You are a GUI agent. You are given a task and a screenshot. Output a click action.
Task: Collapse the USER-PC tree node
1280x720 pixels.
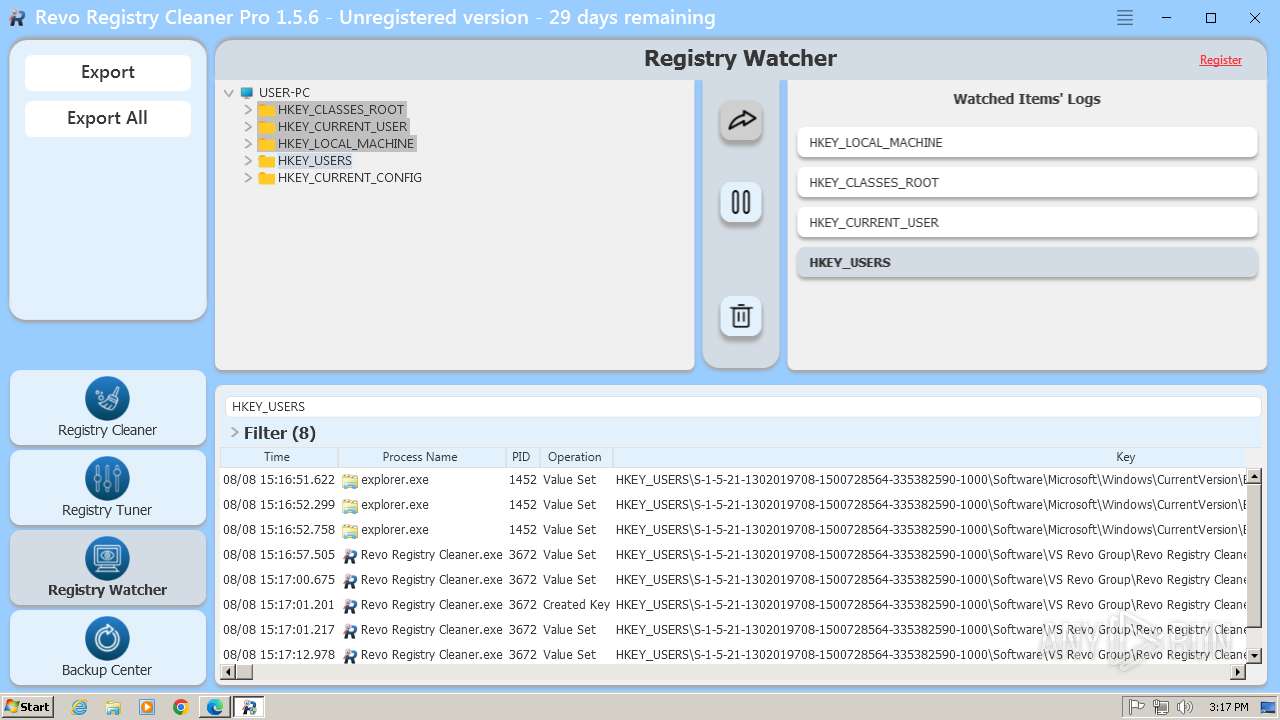coord(229,93)
